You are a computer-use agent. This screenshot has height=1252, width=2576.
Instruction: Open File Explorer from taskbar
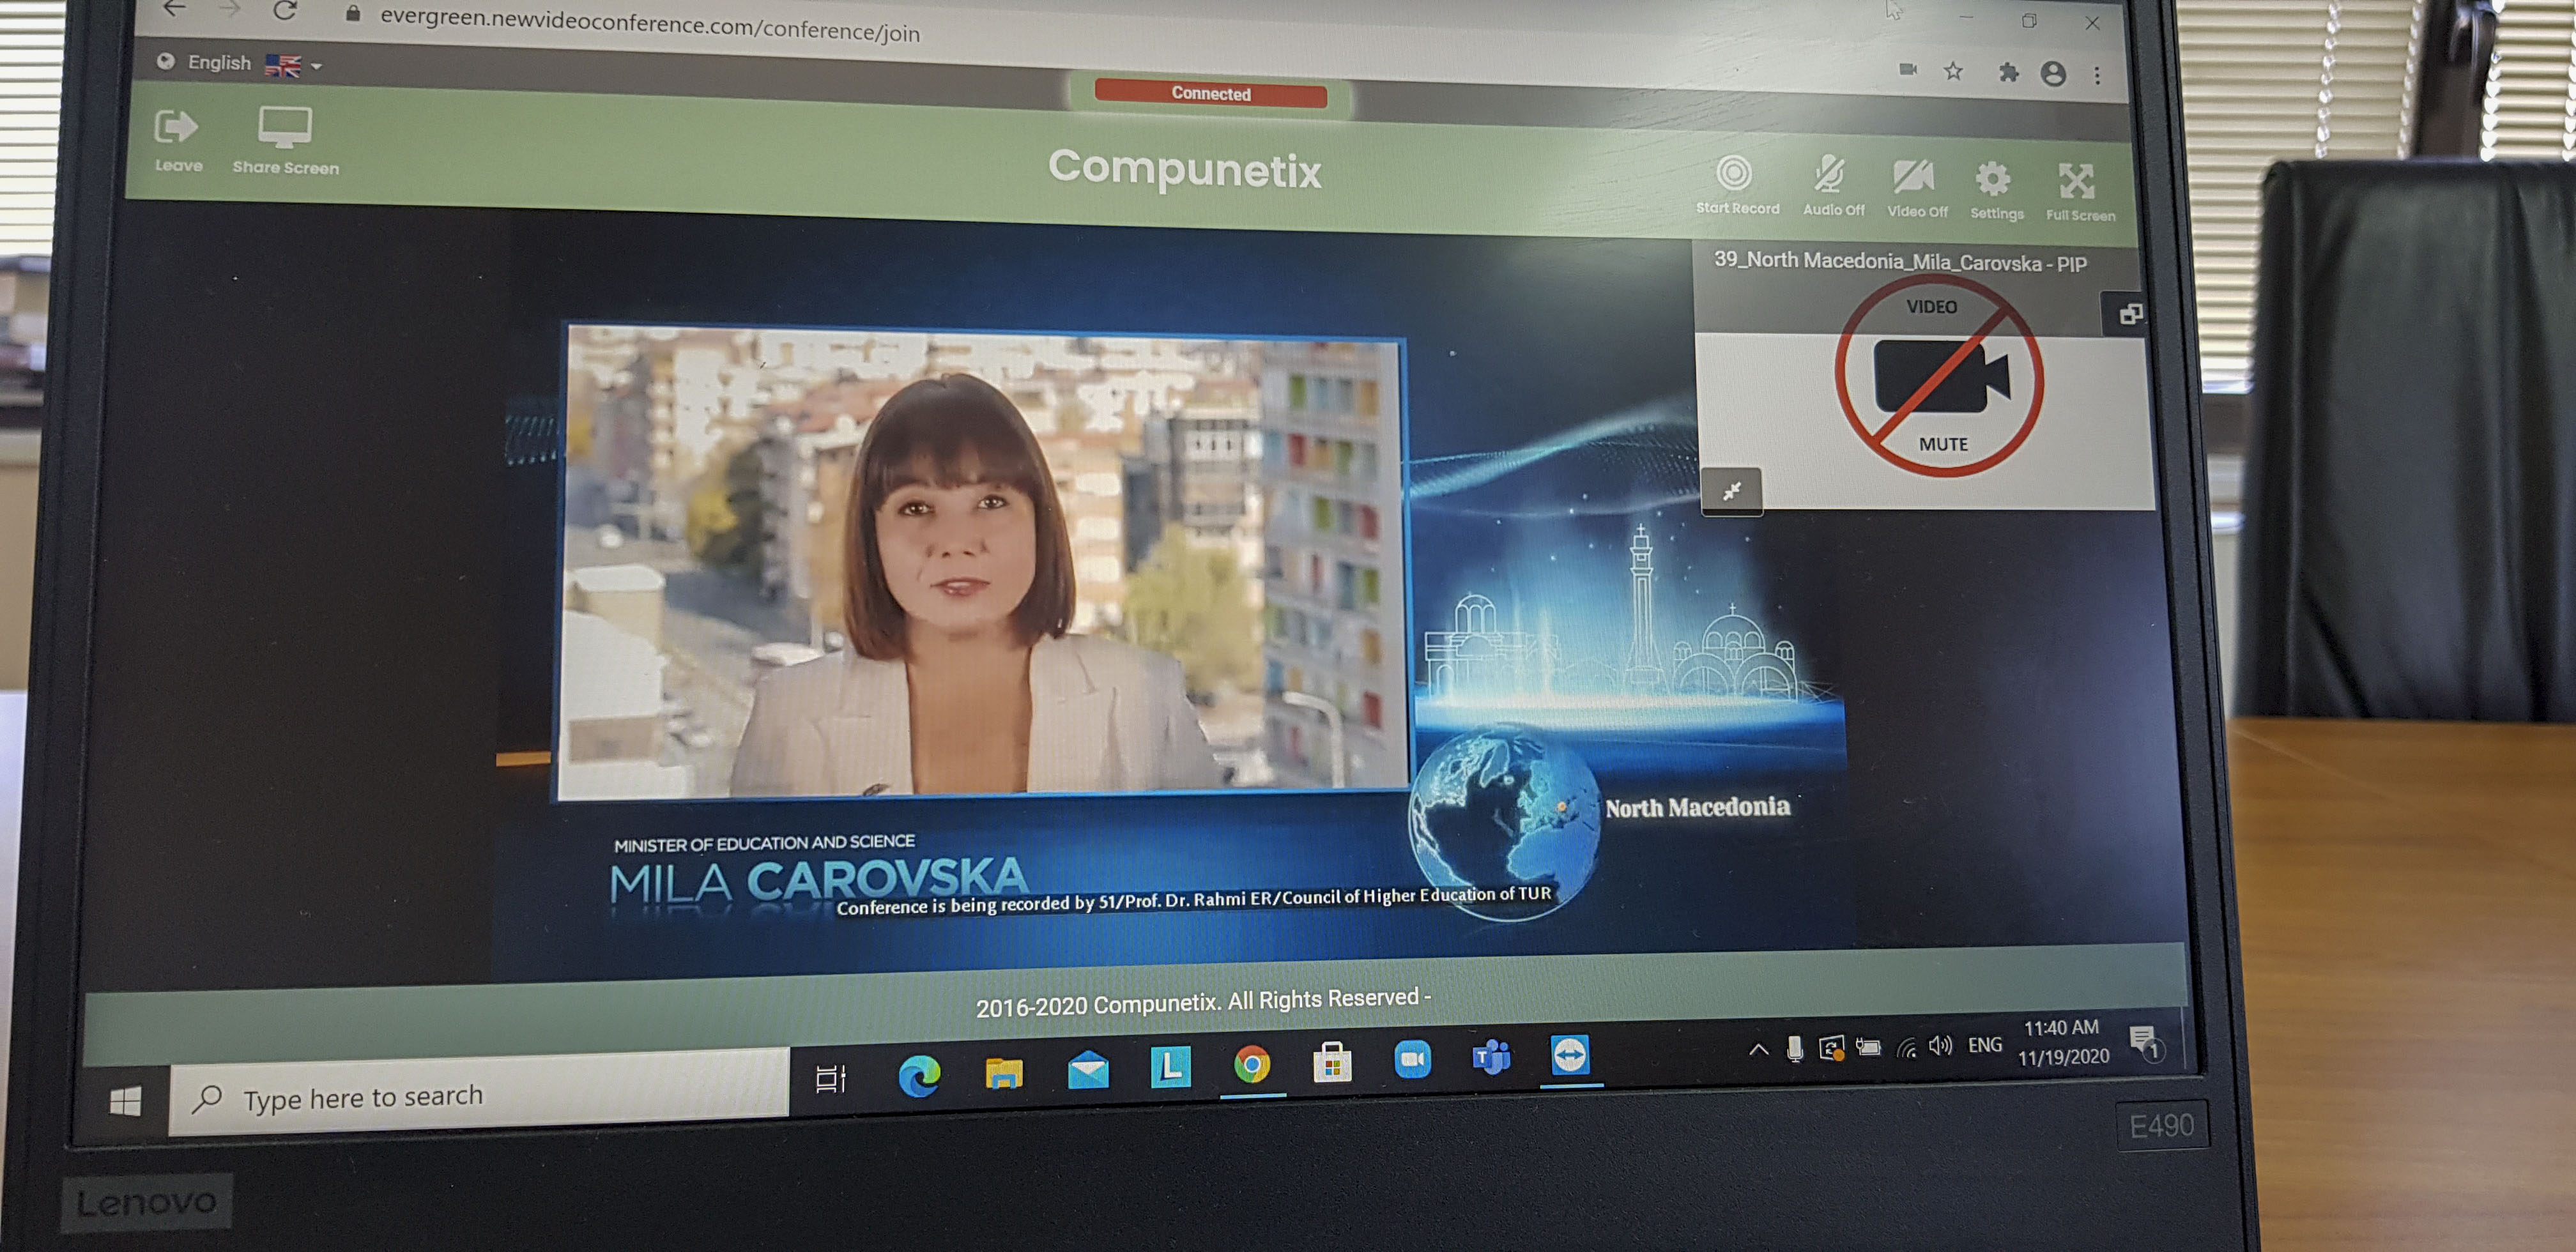pyautogui.click(x=1003, y=1073)
